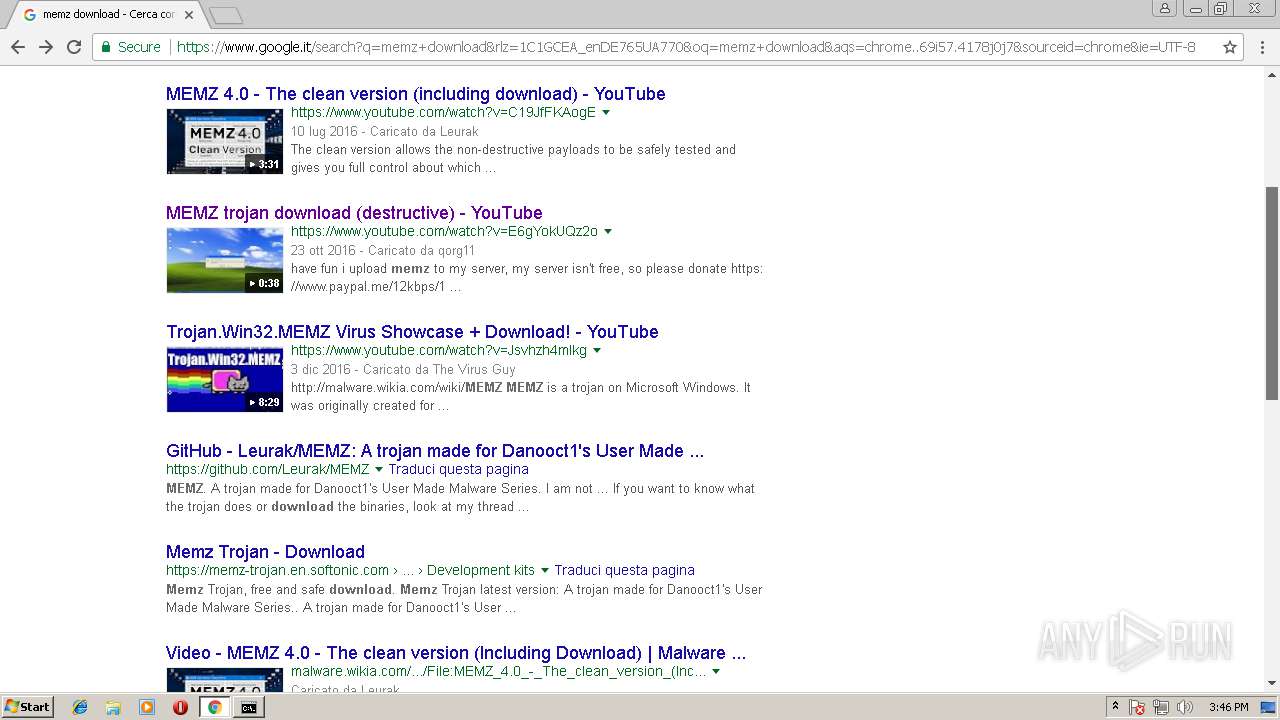Click the MEMZ 4.0 Clean Version thumbnail
The width and height of the screenshot is (1280, 720).
pos(225,141)
